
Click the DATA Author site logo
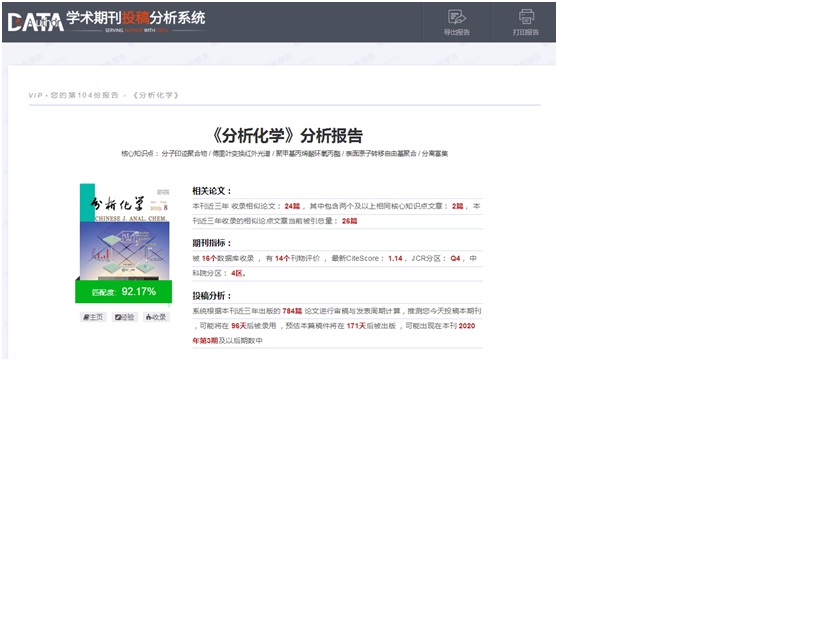tap(36, 22)
